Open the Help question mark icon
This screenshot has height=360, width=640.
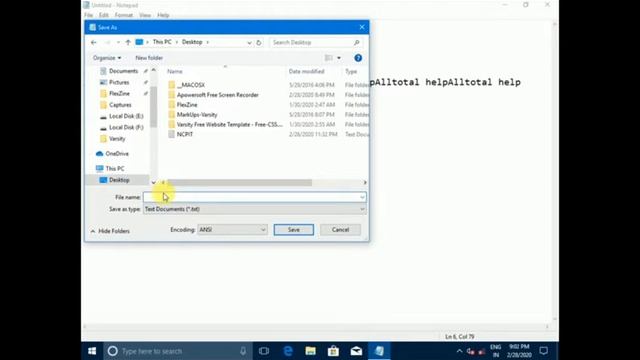click(x=358, y=58)
